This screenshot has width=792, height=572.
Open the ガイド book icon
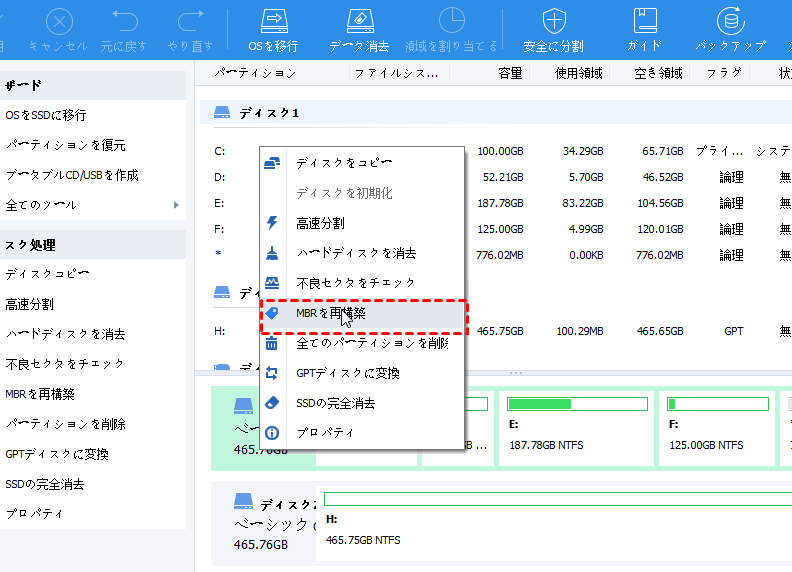pyautogui.click(x=645, y=21)
